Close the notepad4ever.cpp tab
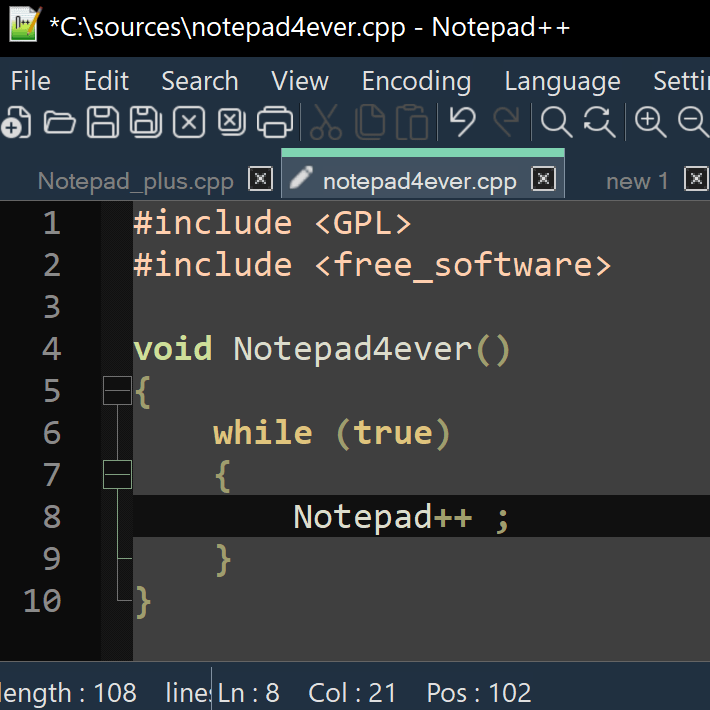The image size is (710, 710). [x=543, y=179]
